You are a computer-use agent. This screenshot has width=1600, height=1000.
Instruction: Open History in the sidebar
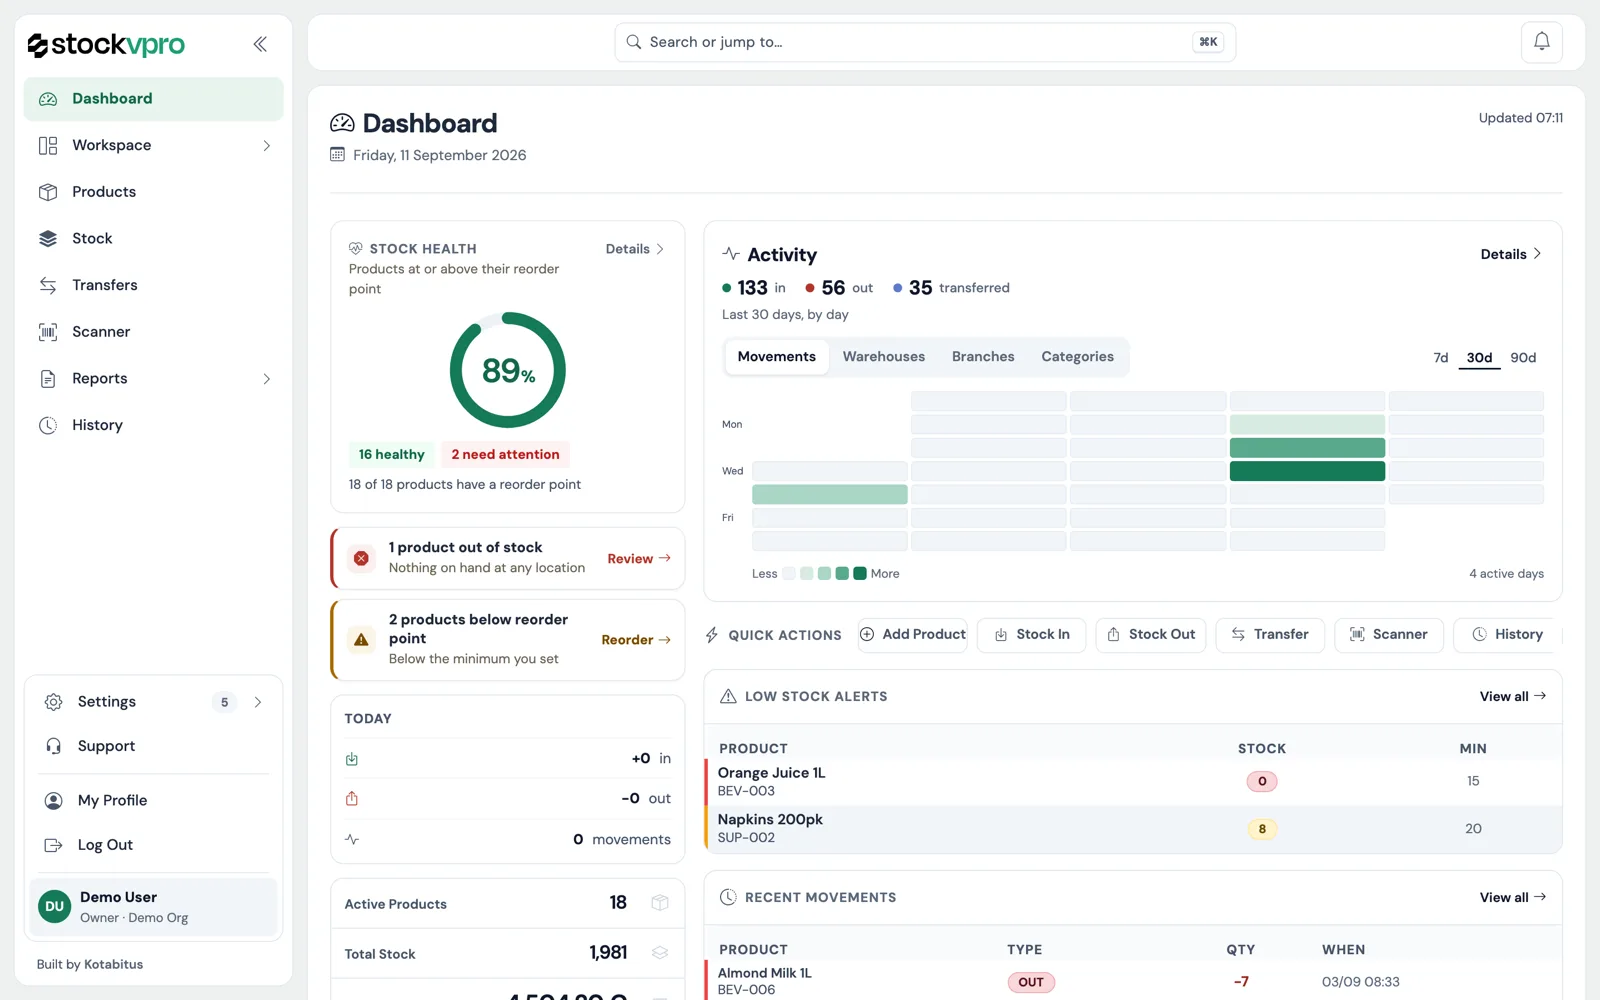pyautogui.click(x=153, y=425)
